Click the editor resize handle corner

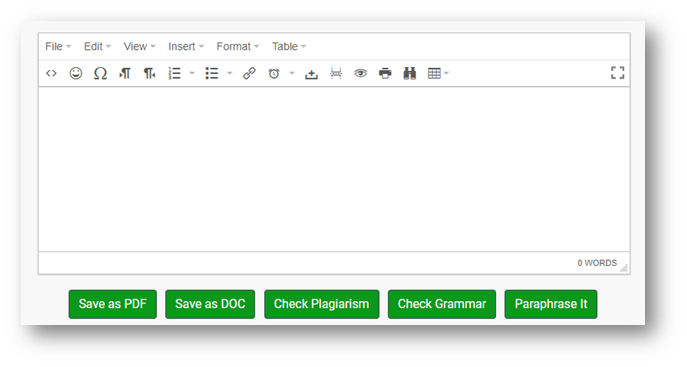623,268
